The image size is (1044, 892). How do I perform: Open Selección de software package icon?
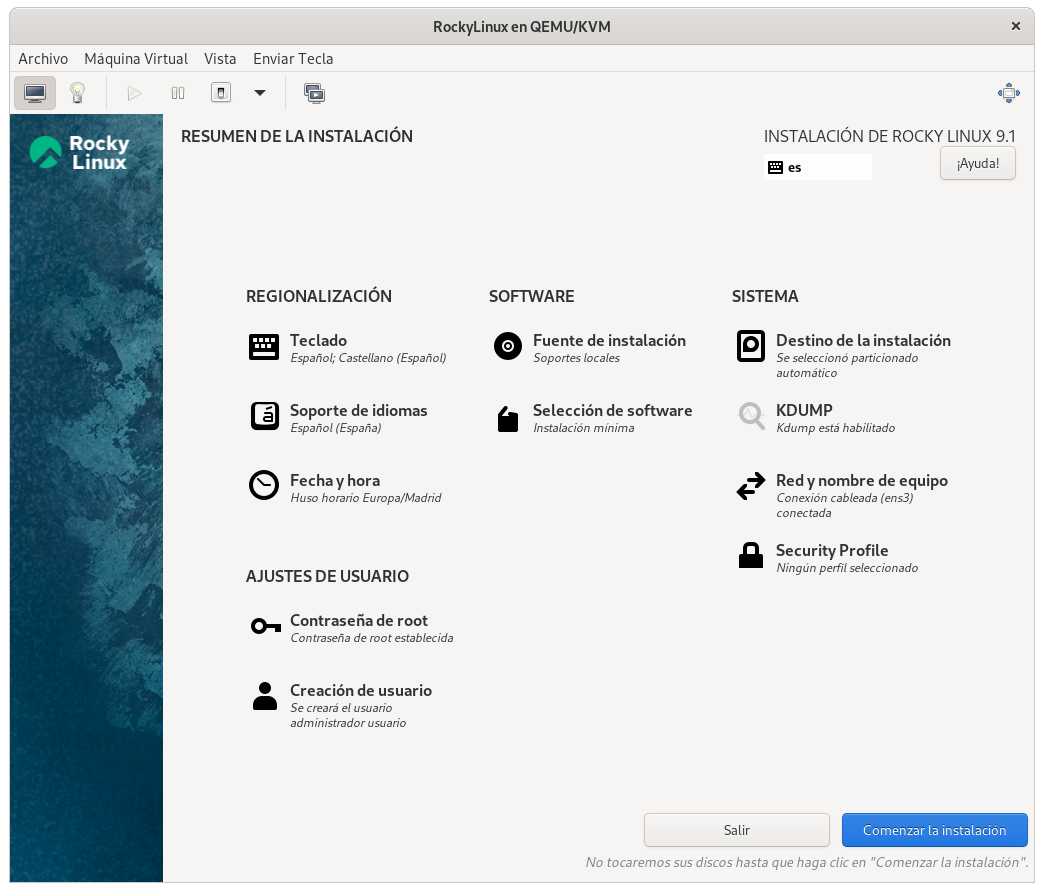(x=508, y=418)
